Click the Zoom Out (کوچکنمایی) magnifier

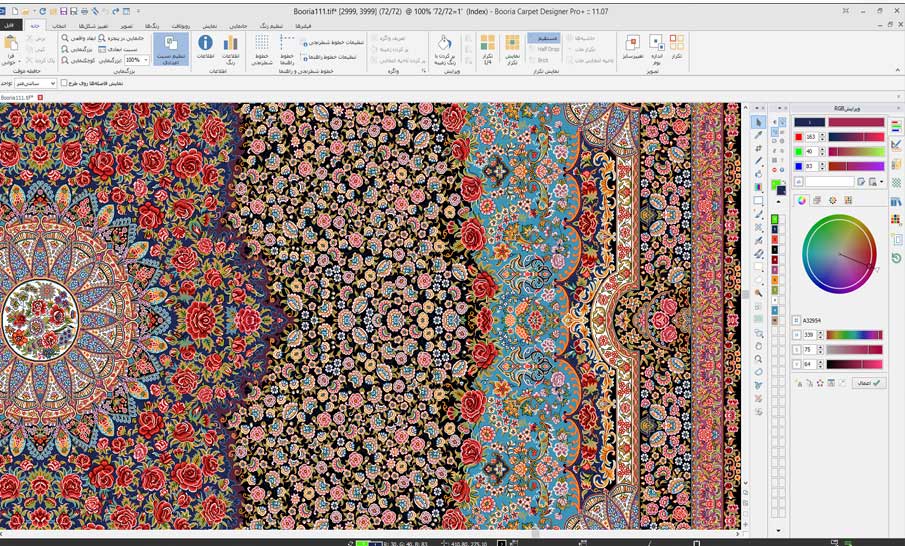coord(77,60)
